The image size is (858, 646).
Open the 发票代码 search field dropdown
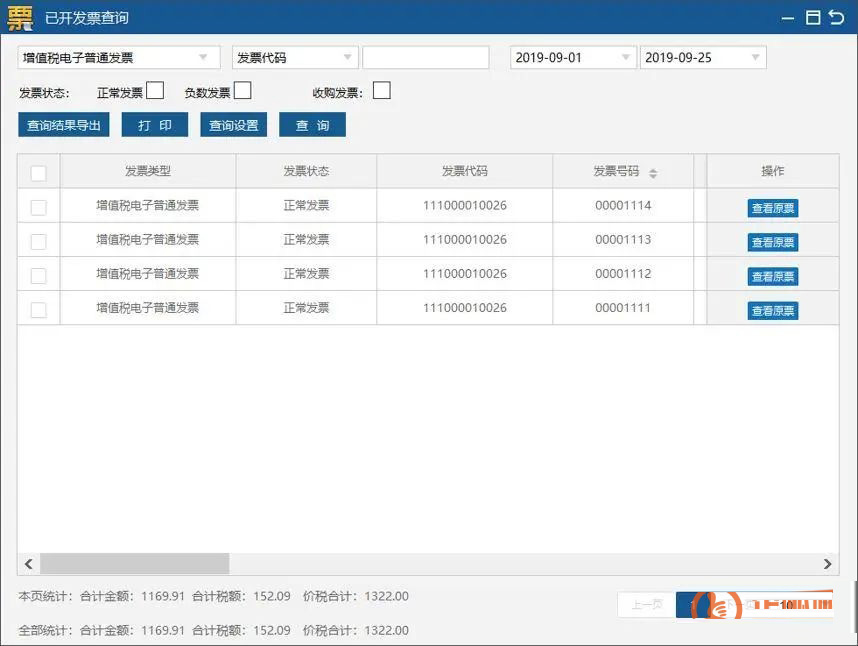pyautogui.click(x=295, y=57)
